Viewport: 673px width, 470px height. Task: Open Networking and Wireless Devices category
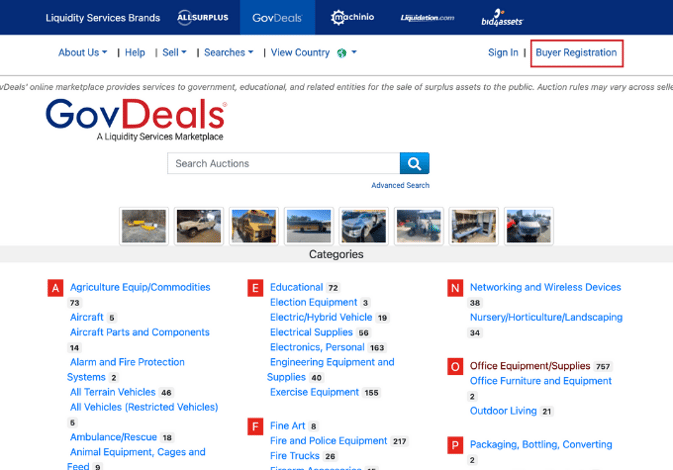pos(546,287)
